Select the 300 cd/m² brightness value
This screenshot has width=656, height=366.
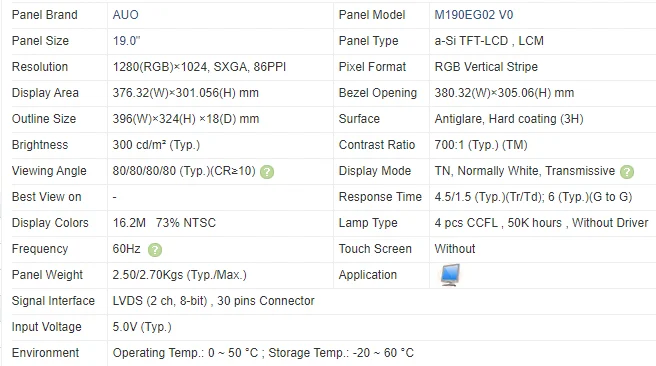click(156, 145)
